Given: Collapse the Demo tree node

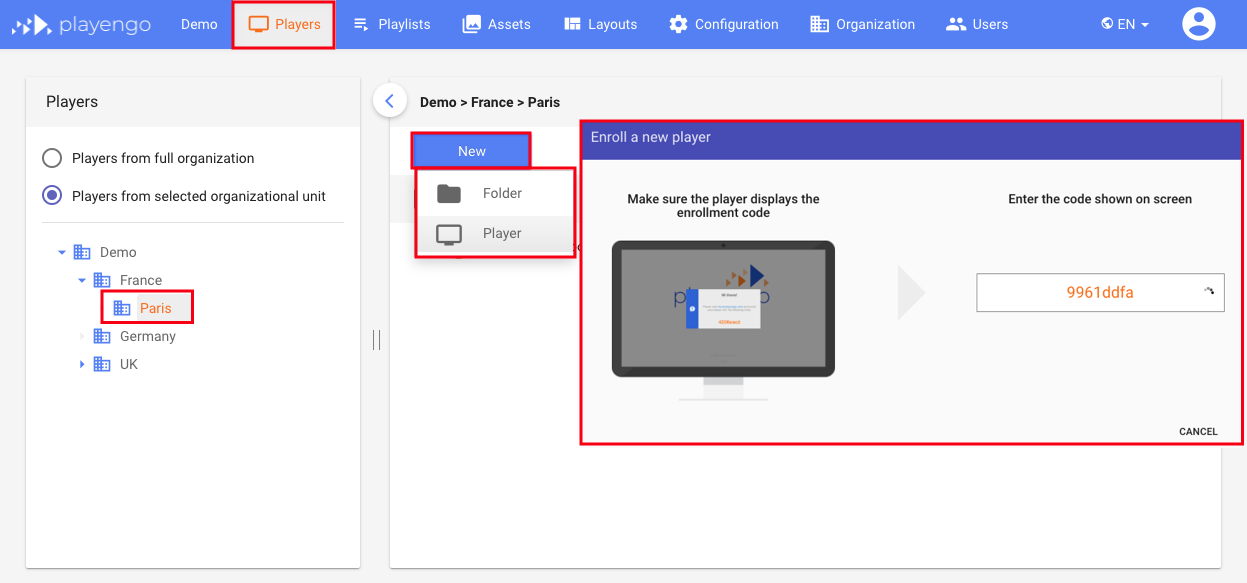Looking at the screenshot, I should pos(62,252).
